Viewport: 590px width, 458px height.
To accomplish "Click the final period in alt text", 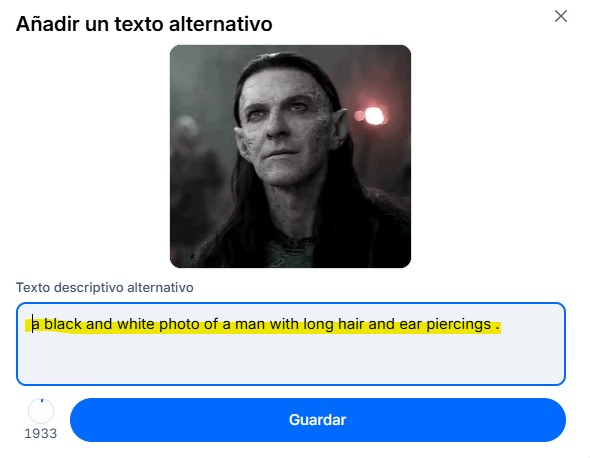I will pyautogui.click(x=497, y=329).
